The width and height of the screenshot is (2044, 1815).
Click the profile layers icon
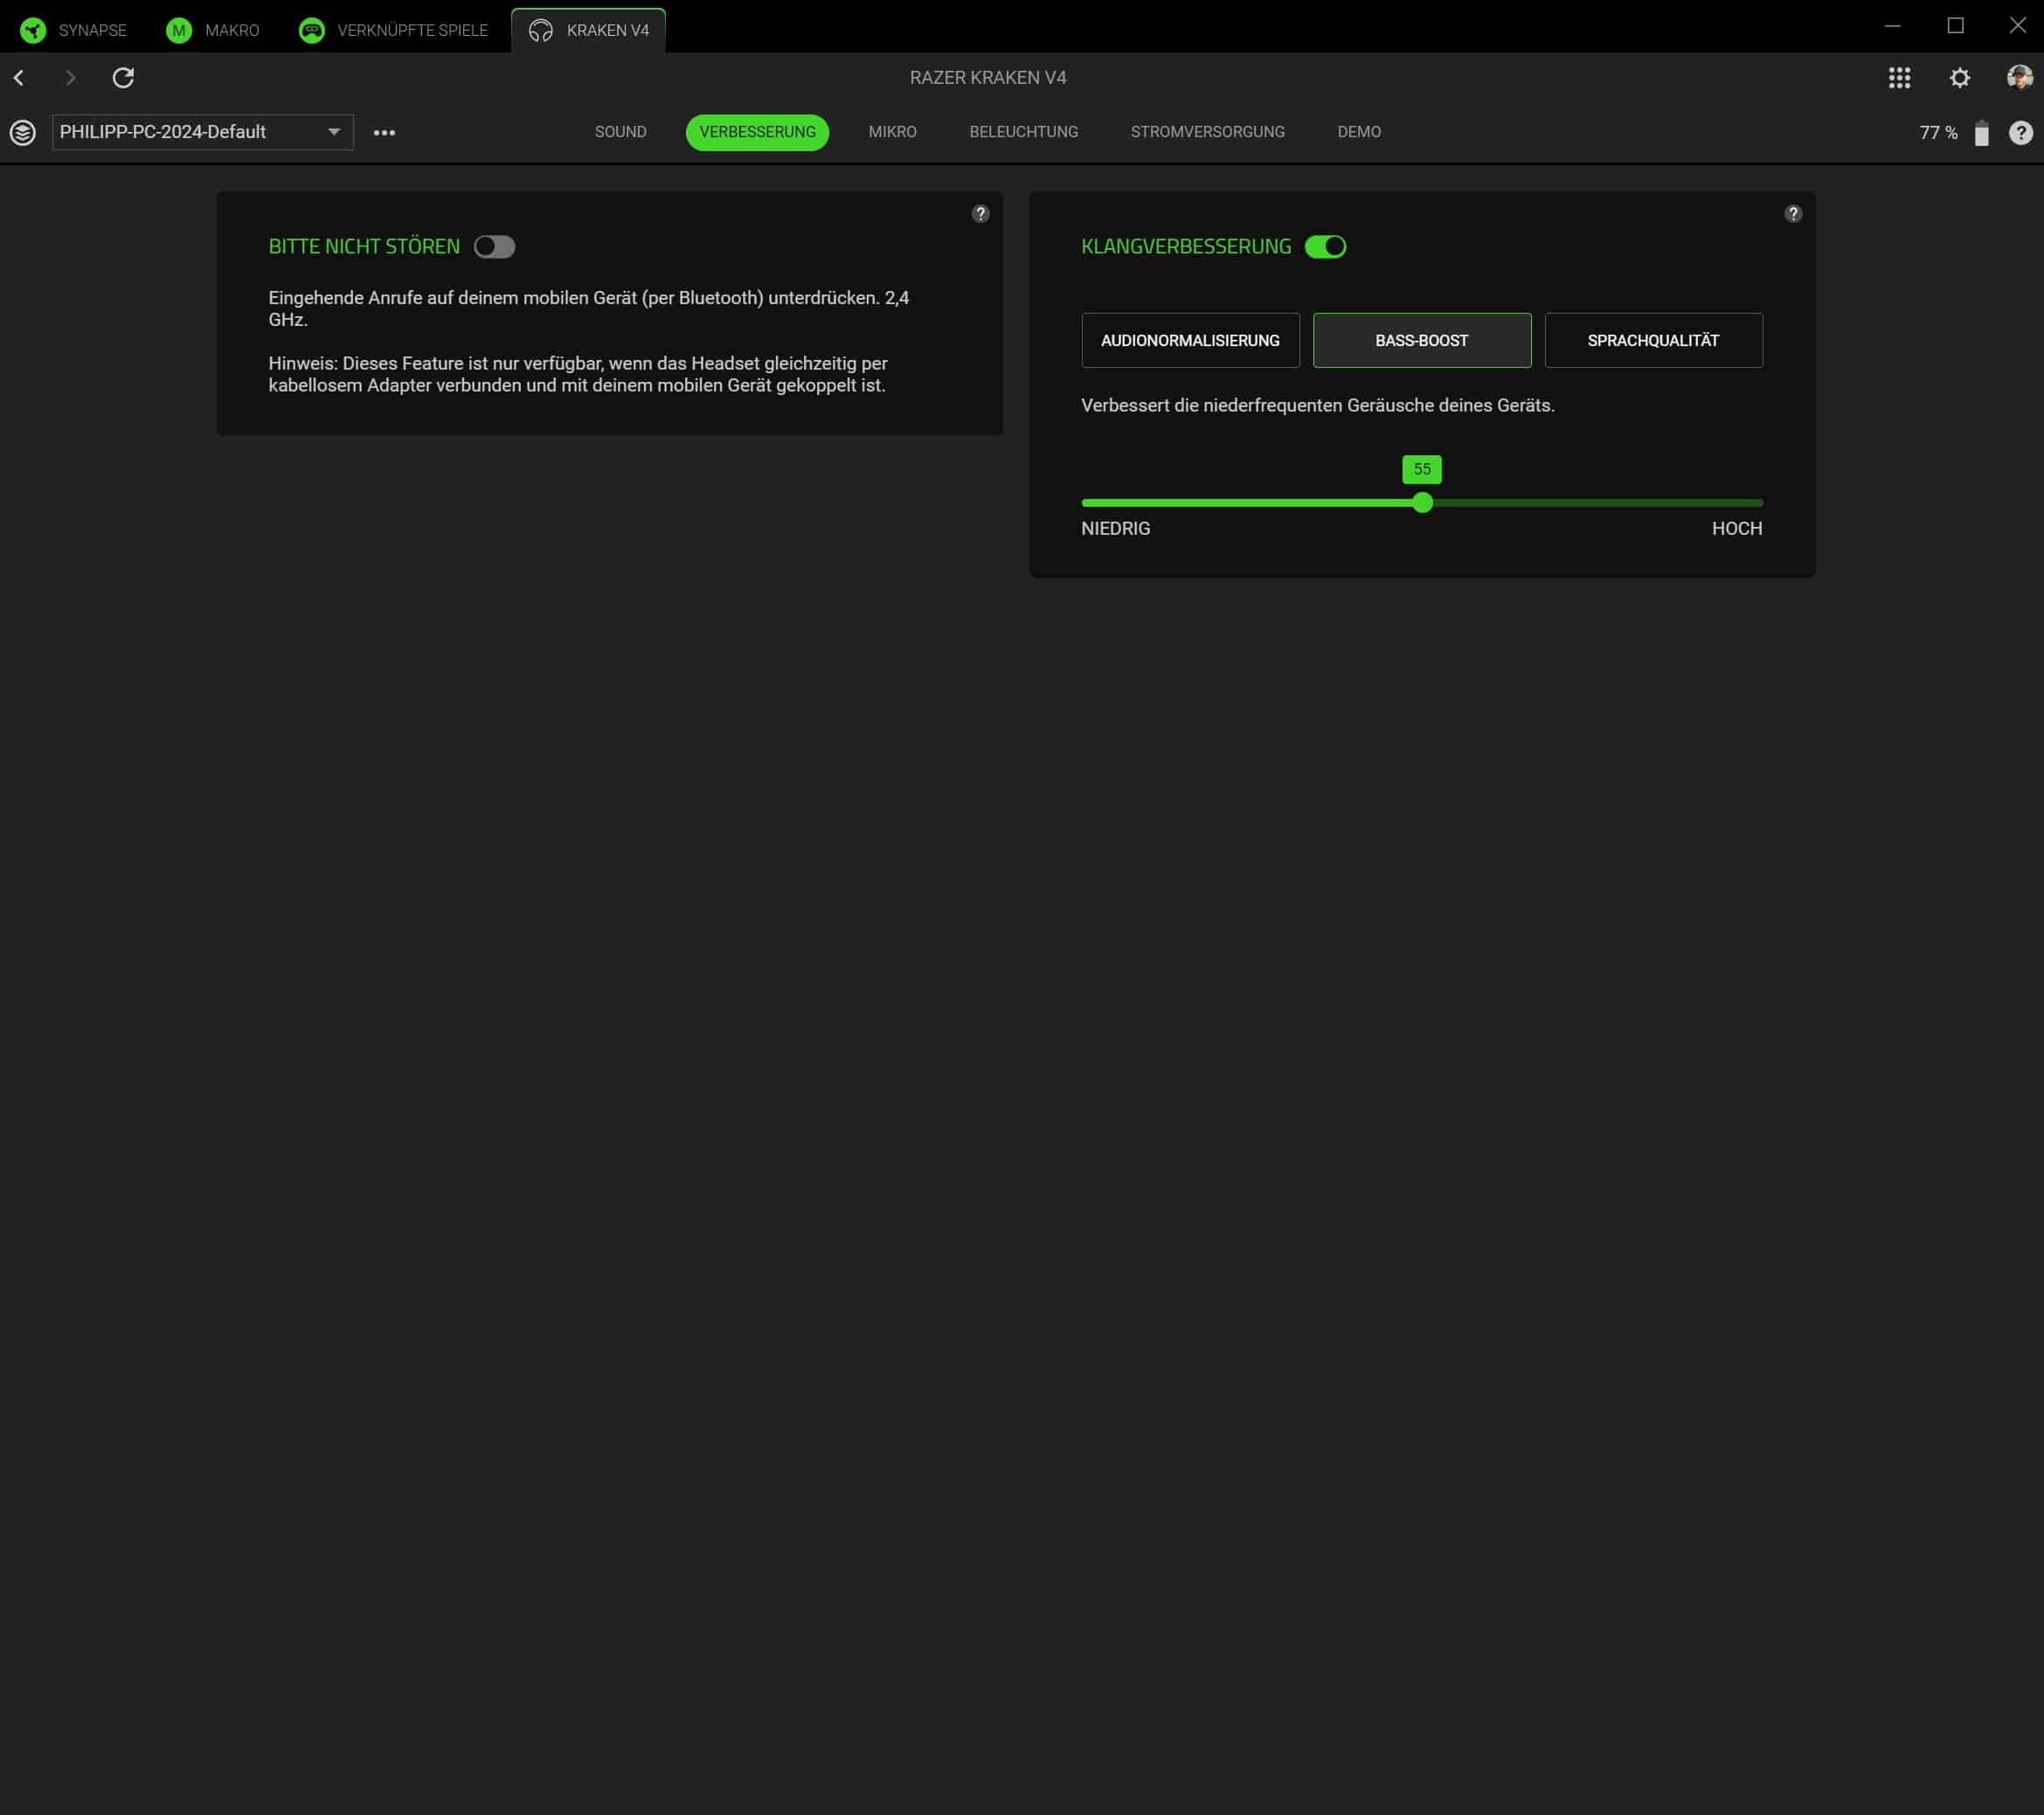[23, 132]
